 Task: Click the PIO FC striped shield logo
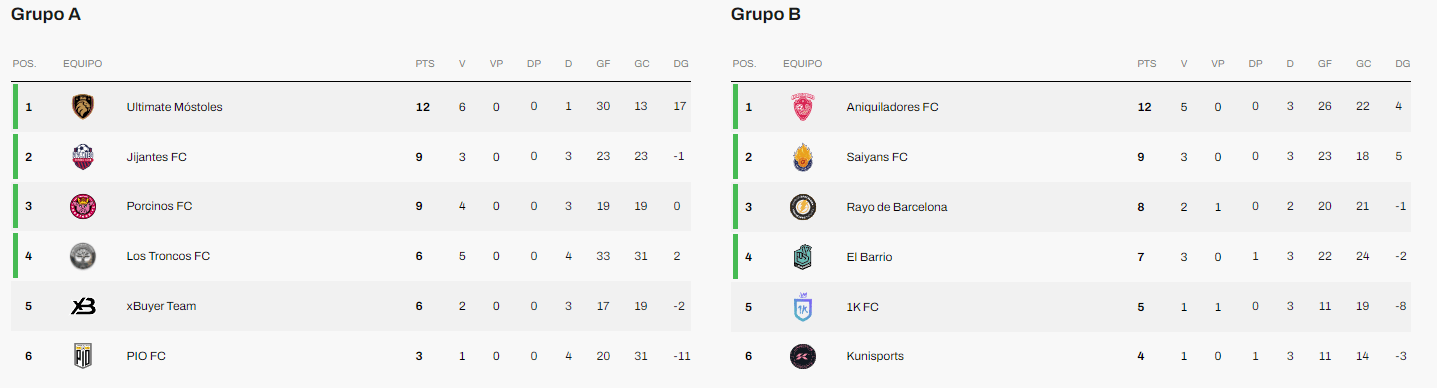83,356
